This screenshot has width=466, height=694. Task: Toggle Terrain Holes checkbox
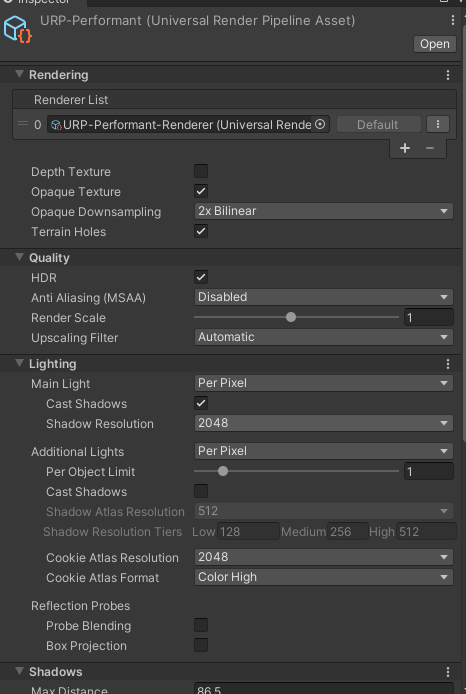pos(201,231)
